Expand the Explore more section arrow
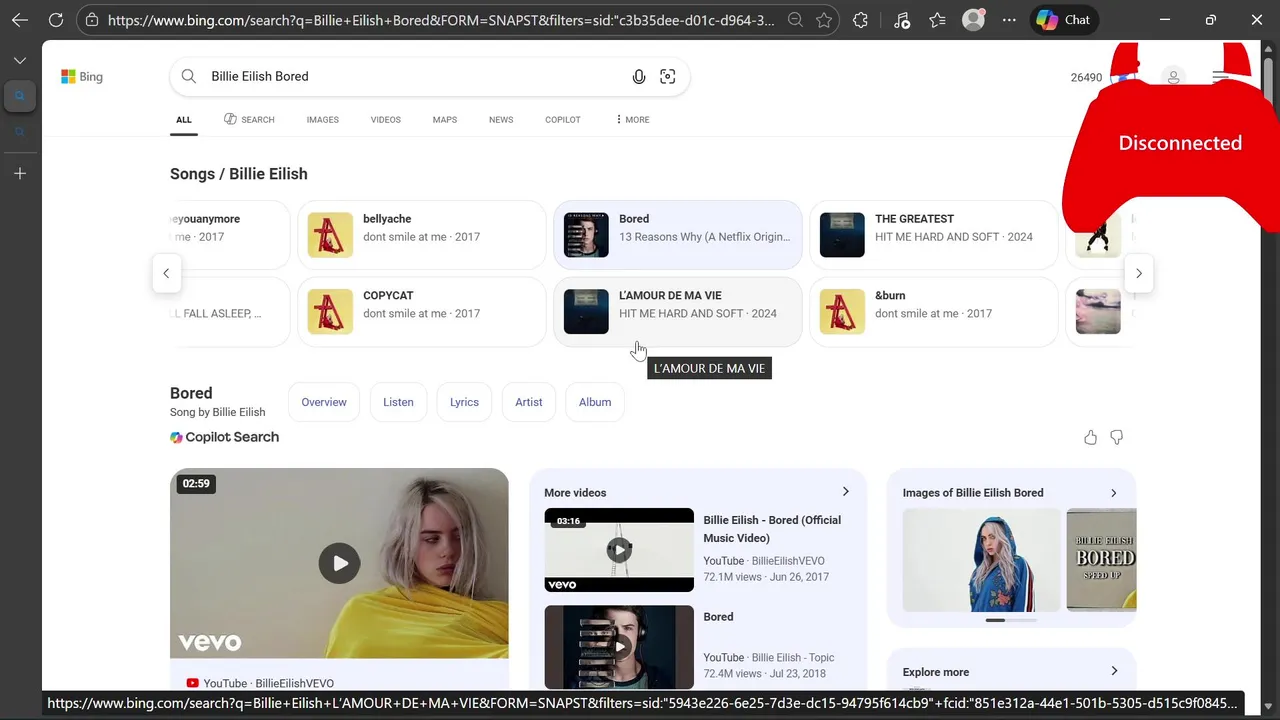Image resolution: width=1280 pixels, height=720 pixels. [1114, 671]
